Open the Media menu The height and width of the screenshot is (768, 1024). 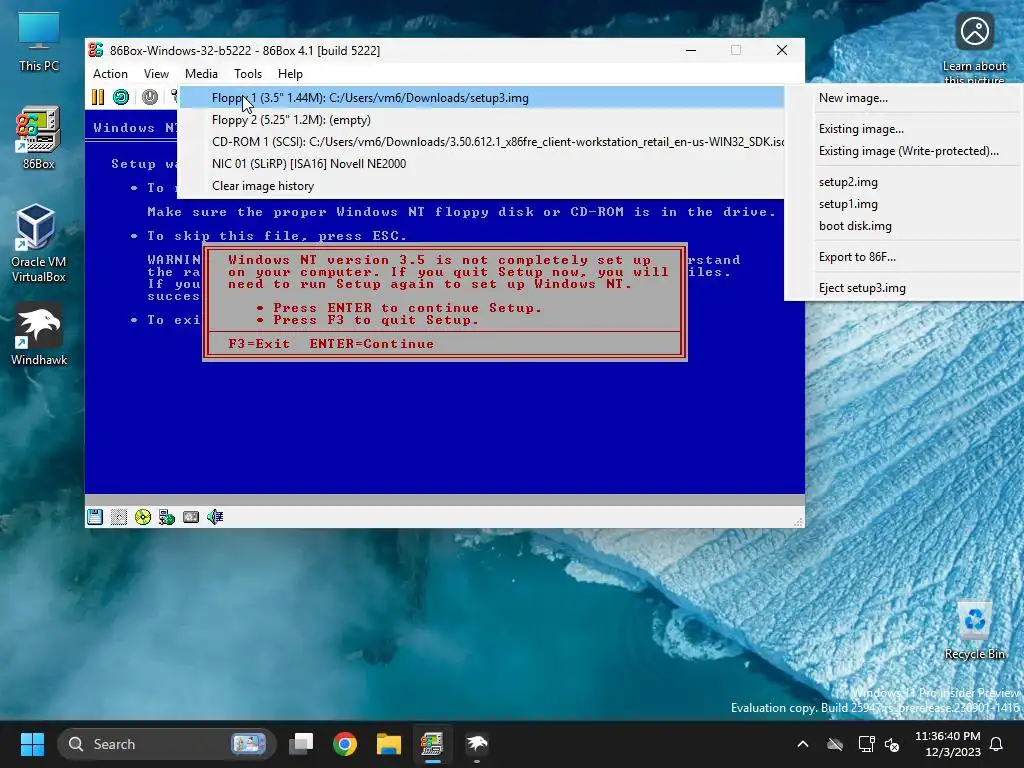pyautogui.click(x=201, y=74)
